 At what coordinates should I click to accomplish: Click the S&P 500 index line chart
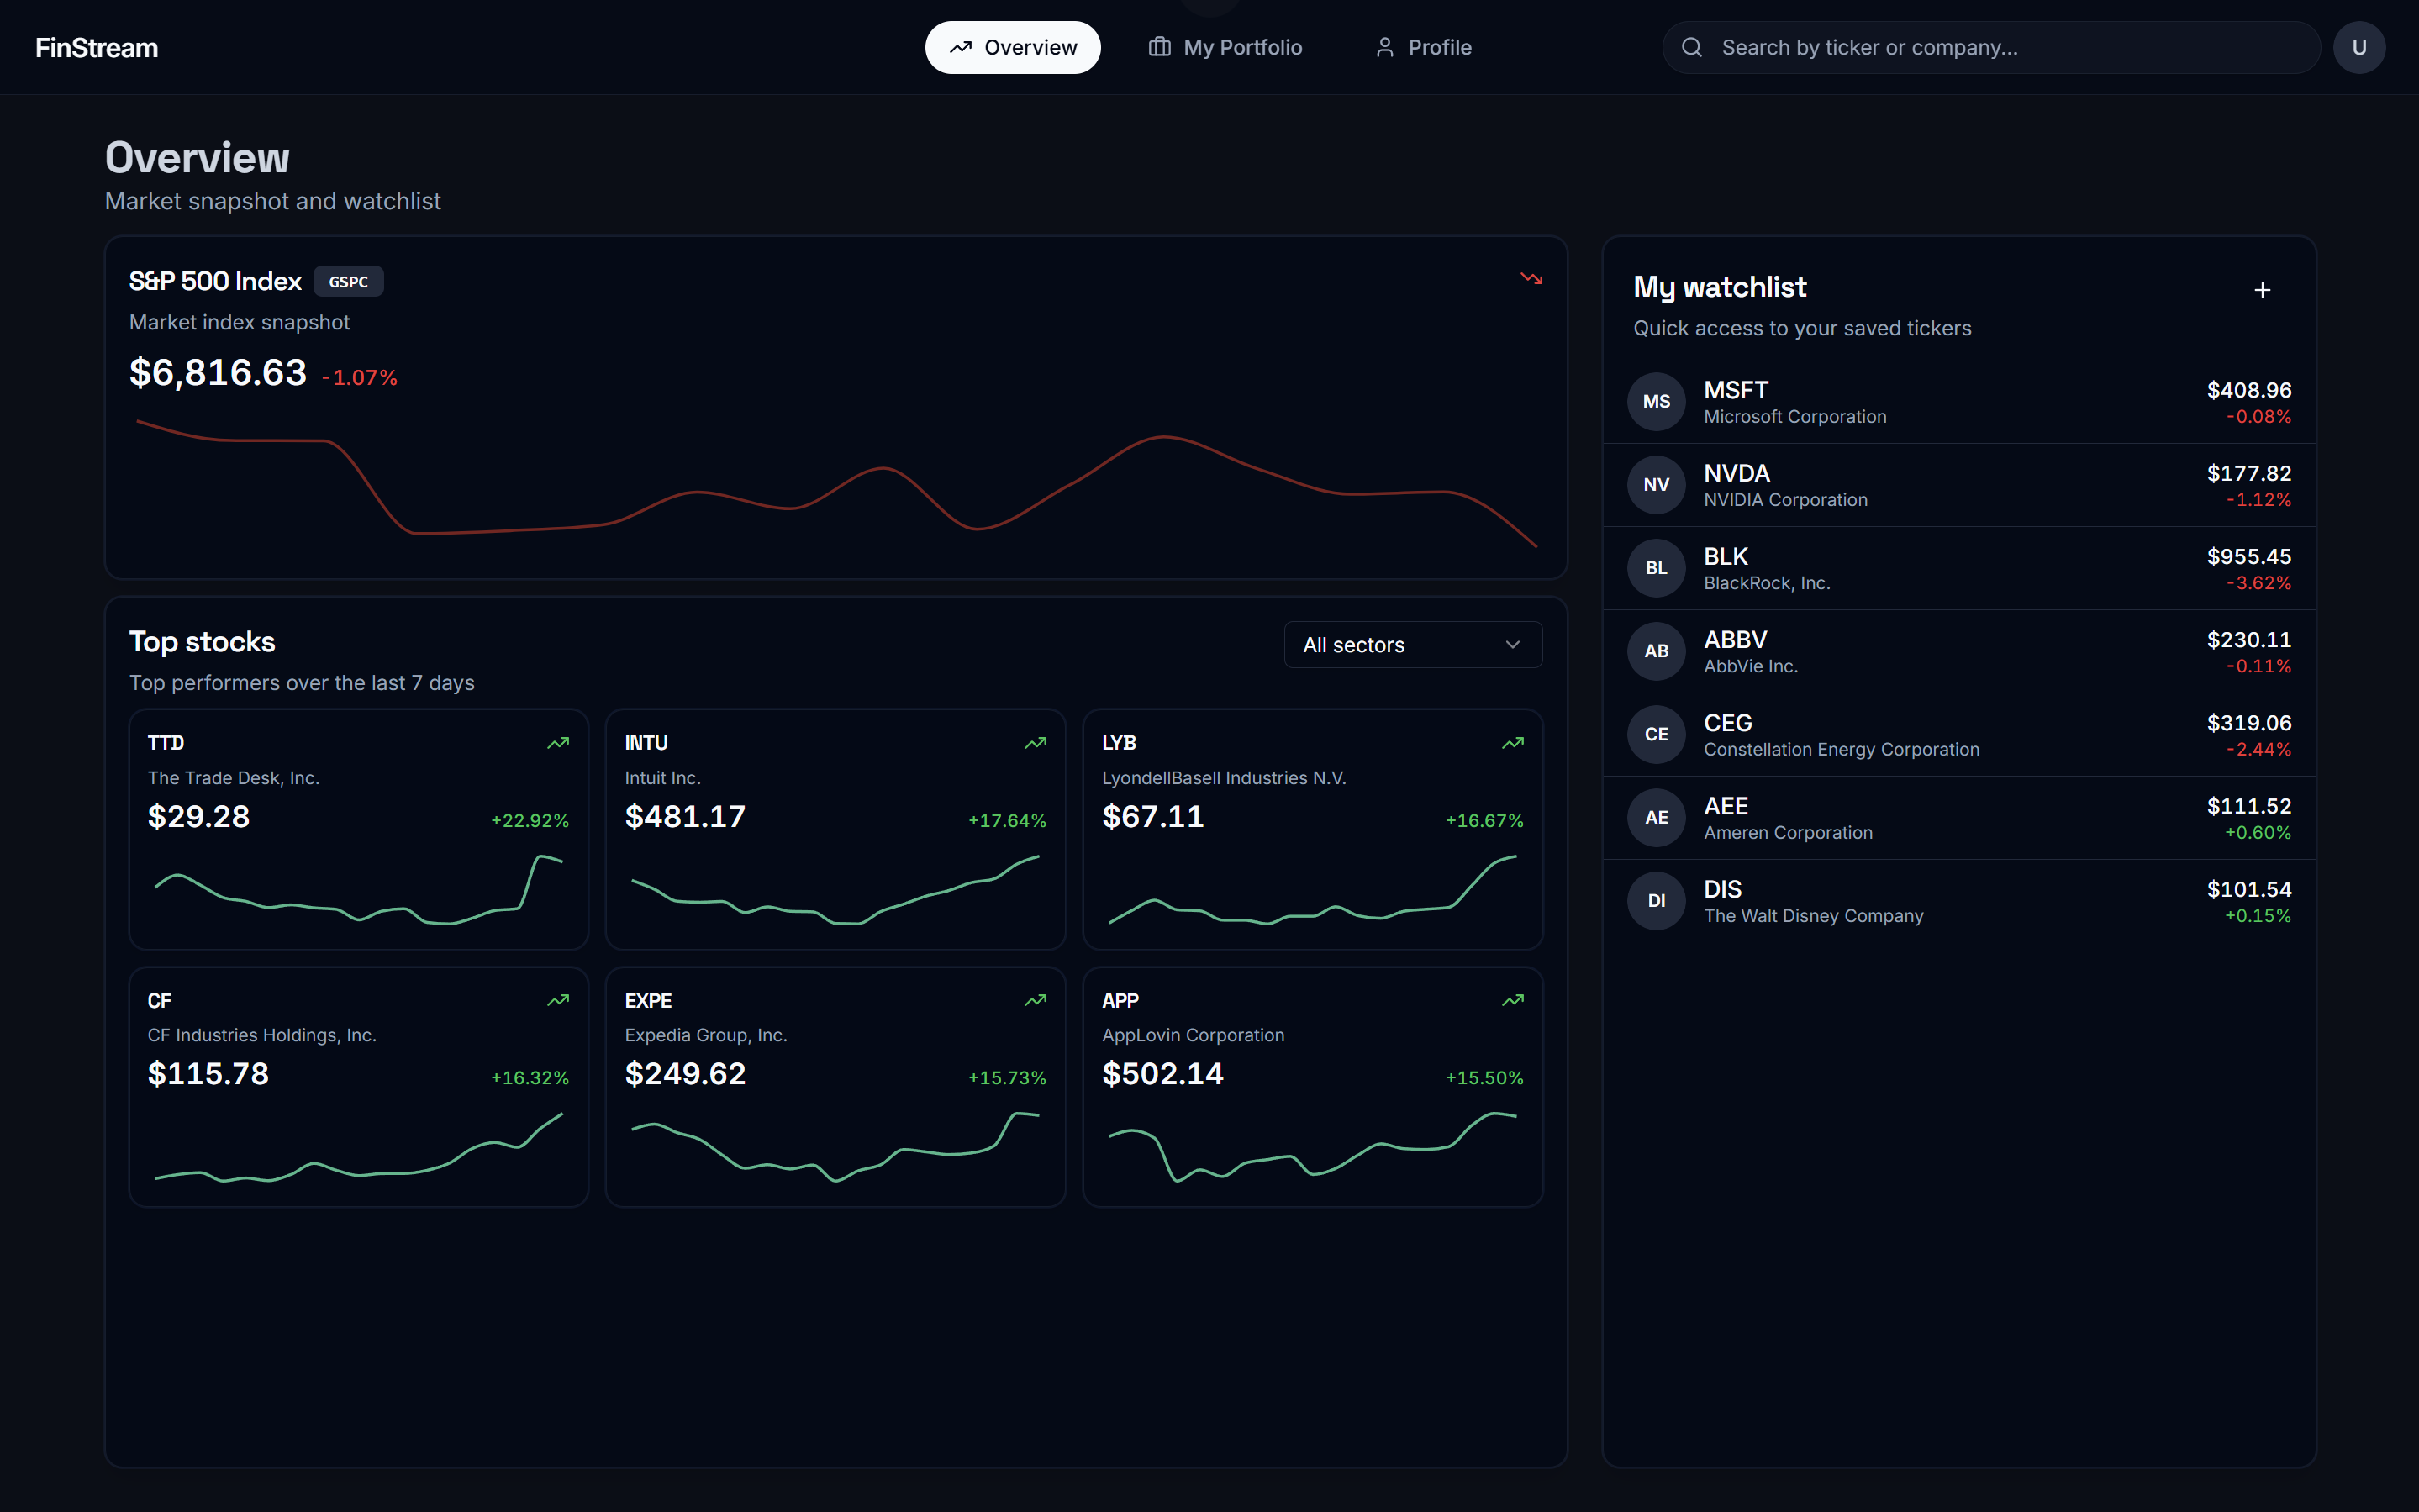click(x=835, y=485)
